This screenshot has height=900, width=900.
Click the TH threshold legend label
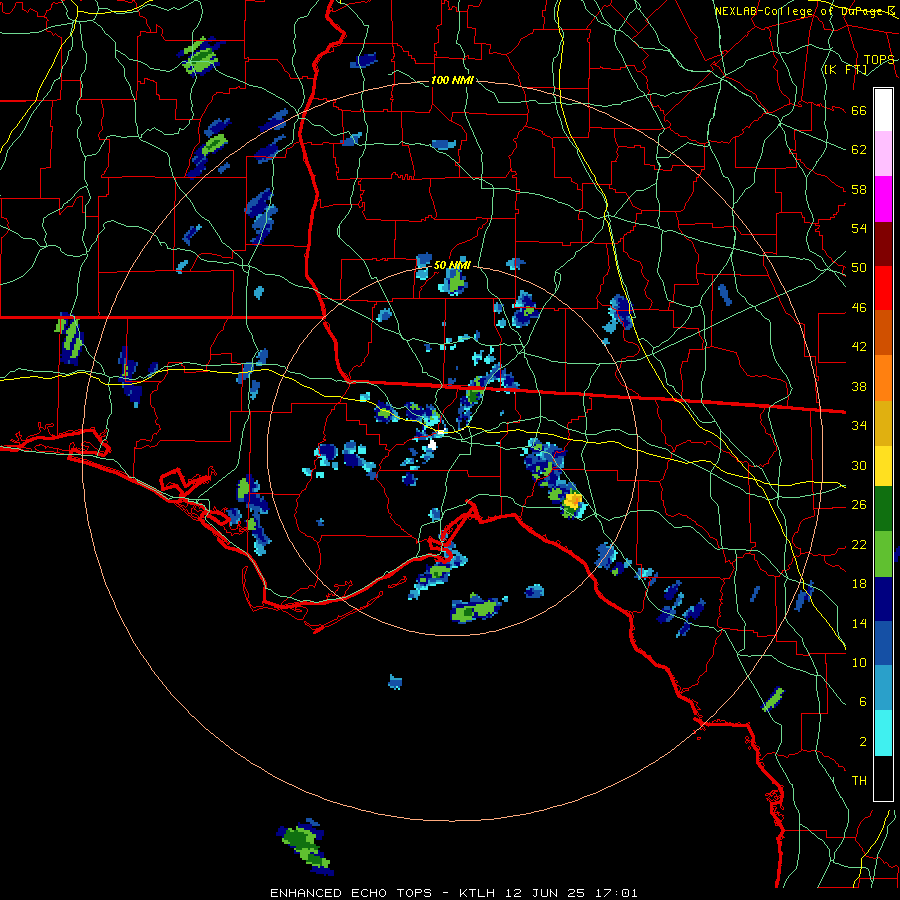coord(859,781)
